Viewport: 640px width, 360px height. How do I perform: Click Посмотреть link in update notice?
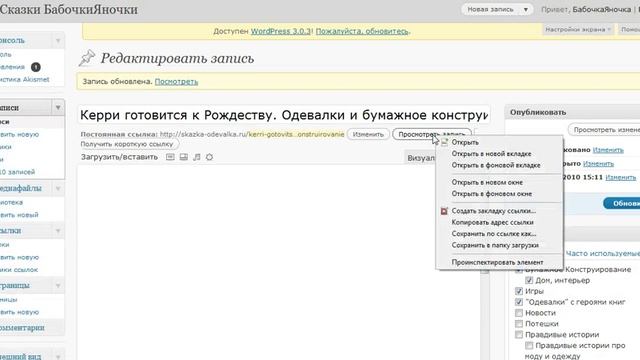tap(176, 82)
